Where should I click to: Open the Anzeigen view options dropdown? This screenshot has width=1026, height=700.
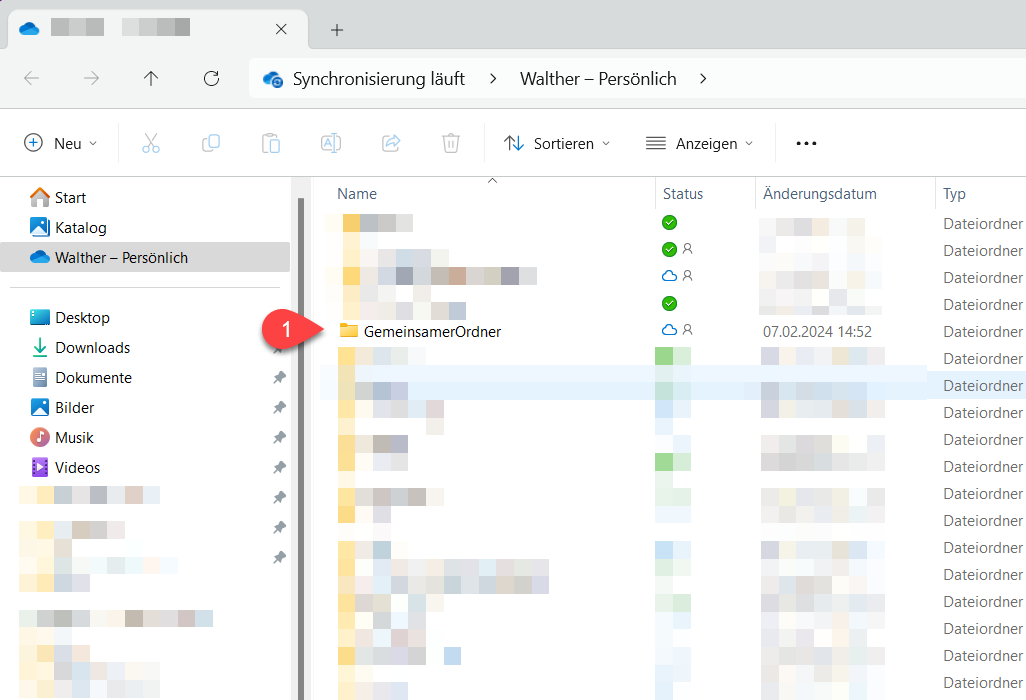pos(699,143)
